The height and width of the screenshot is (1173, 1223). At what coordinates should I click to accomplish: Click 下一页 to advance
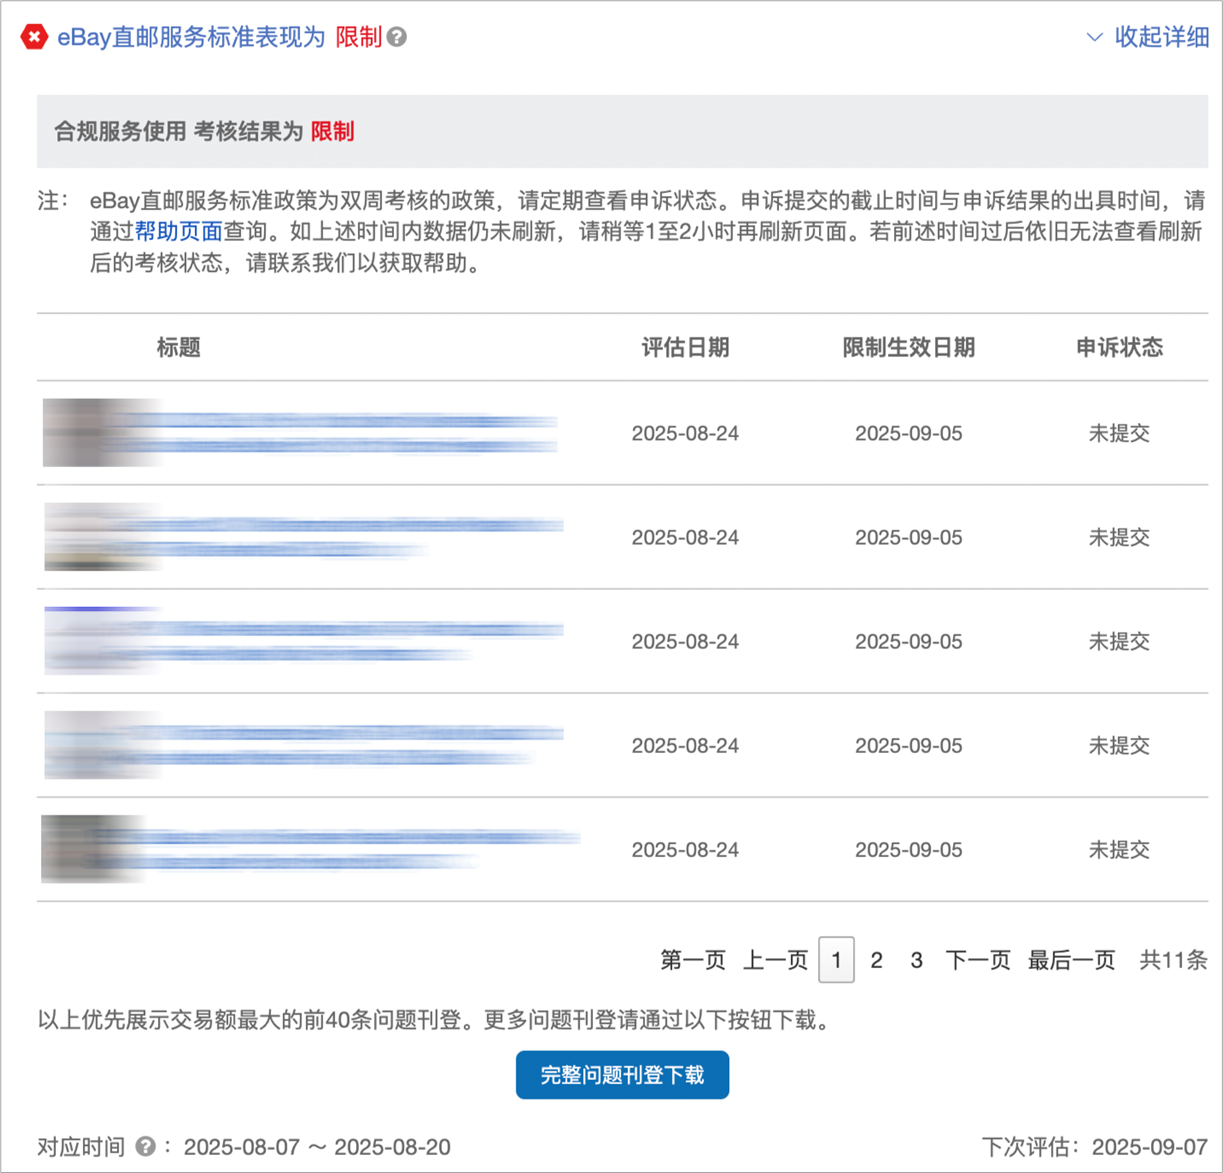point(977,961)
